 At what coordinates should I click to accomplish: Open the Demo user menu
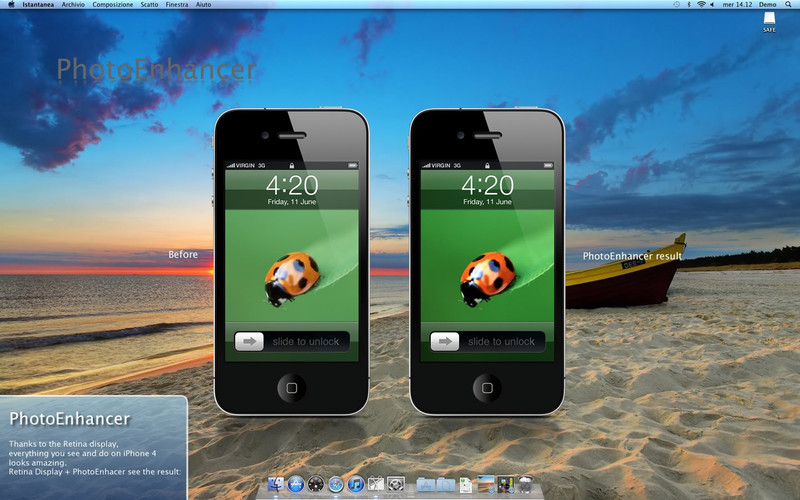click(x=767, y=5)
